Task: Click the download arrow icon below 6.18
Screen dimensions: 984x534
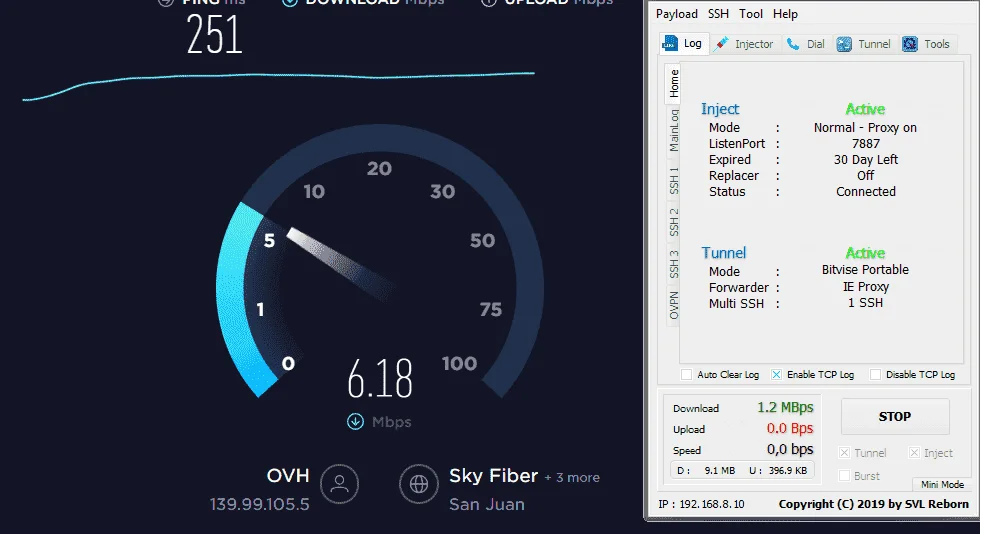Action: [355, 422]
